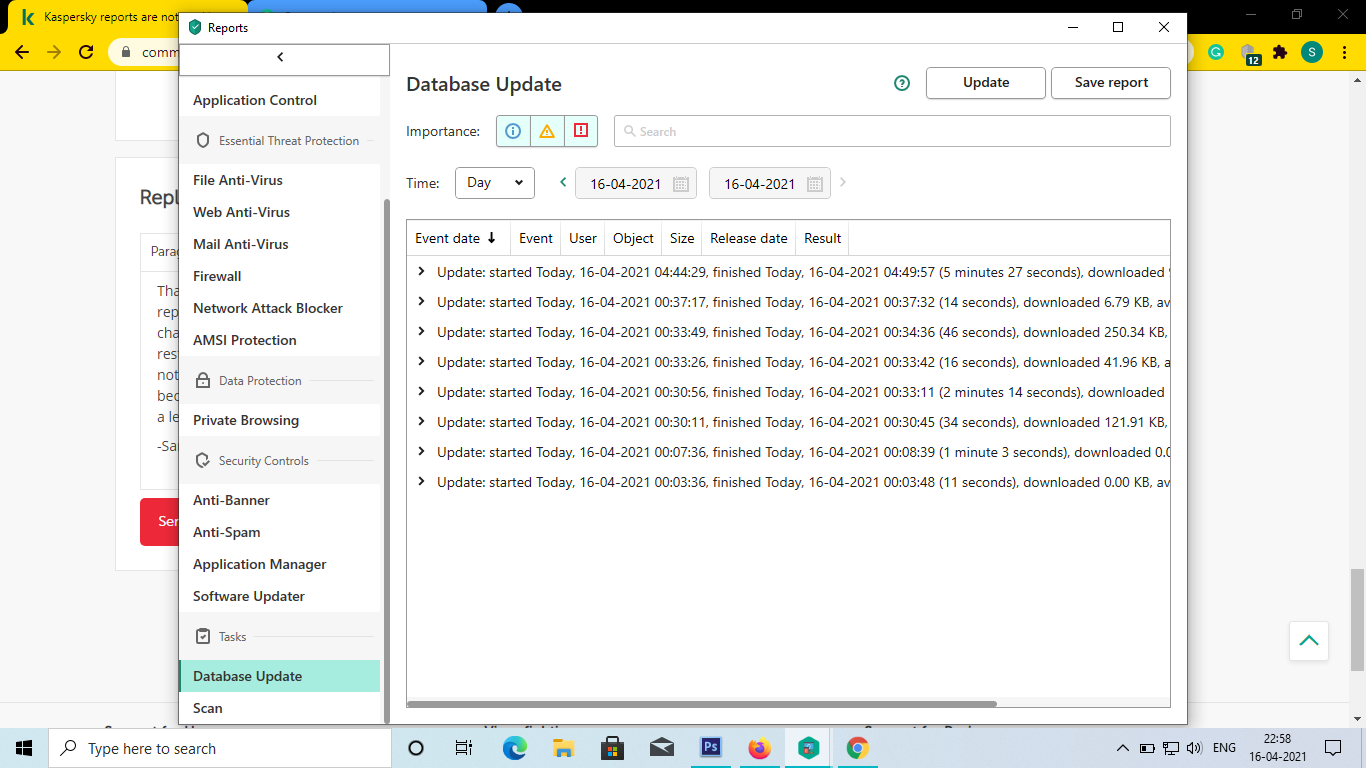The height and width of the screenshot is (768, 1366).
Task: Reload the page in Chrome
Action: 86,52
